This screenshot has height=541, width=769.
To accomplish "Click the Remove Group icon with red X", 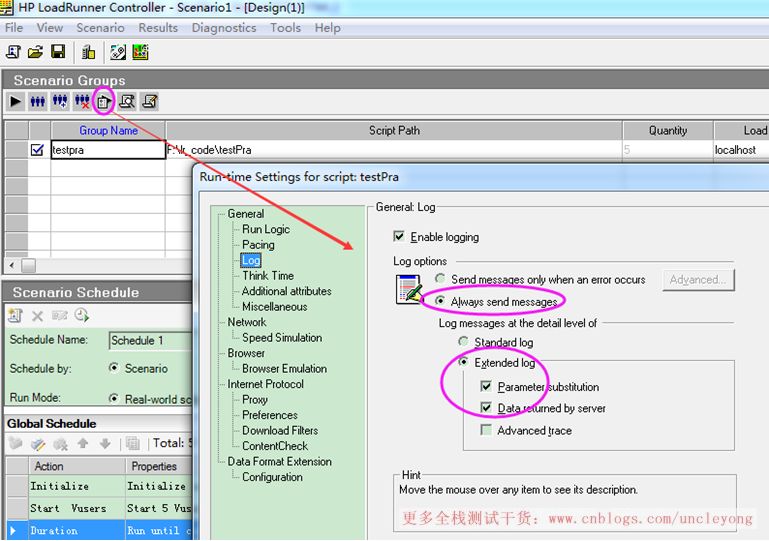I will tap(82, 102).
